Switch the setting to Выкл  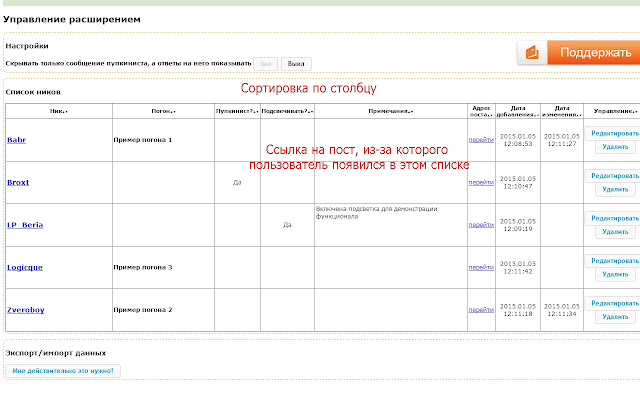coord(296,63)
